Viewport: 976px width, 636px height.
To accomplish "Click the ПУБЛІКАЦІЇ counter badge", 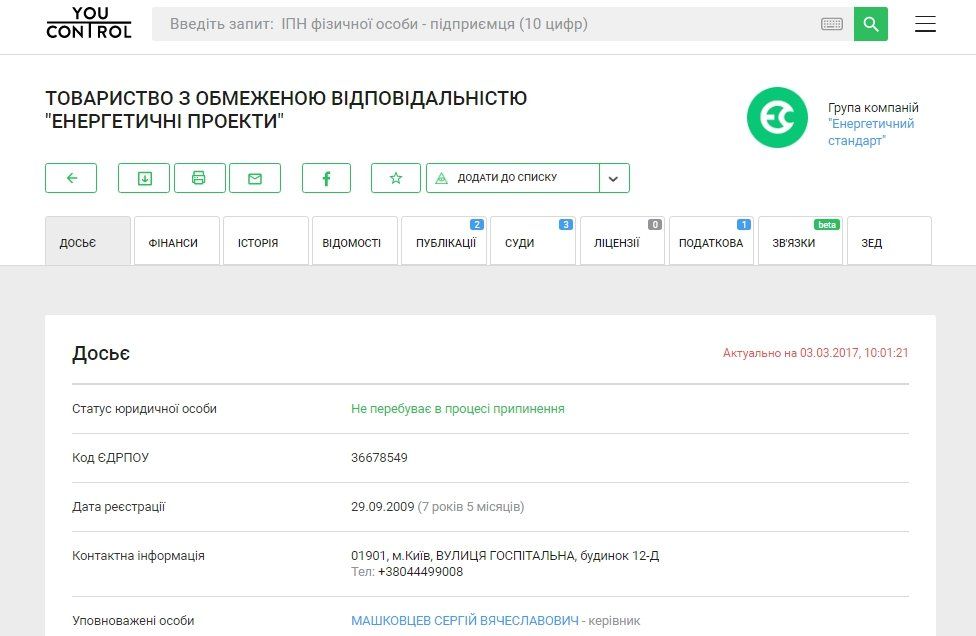I will point(478,225).
